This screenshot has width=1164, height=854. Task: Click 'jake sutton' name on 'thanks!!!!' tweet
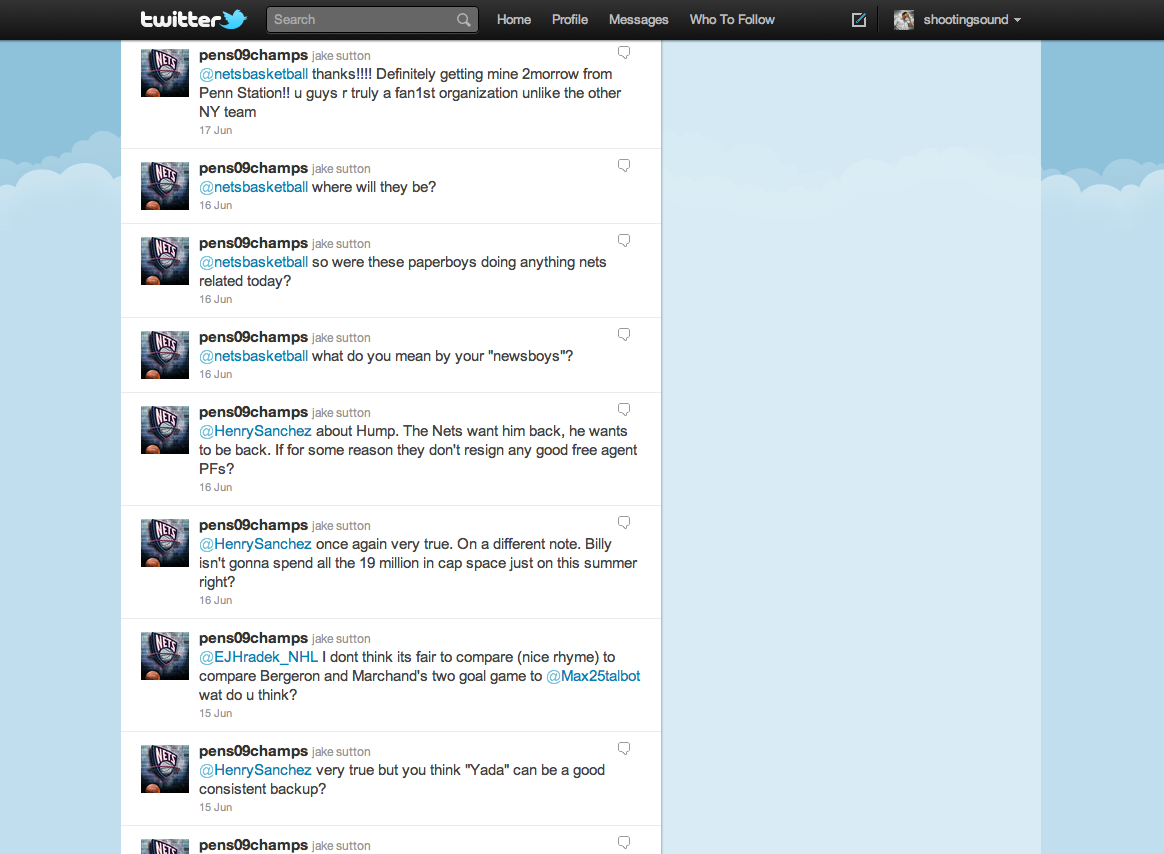pos(341,56)
